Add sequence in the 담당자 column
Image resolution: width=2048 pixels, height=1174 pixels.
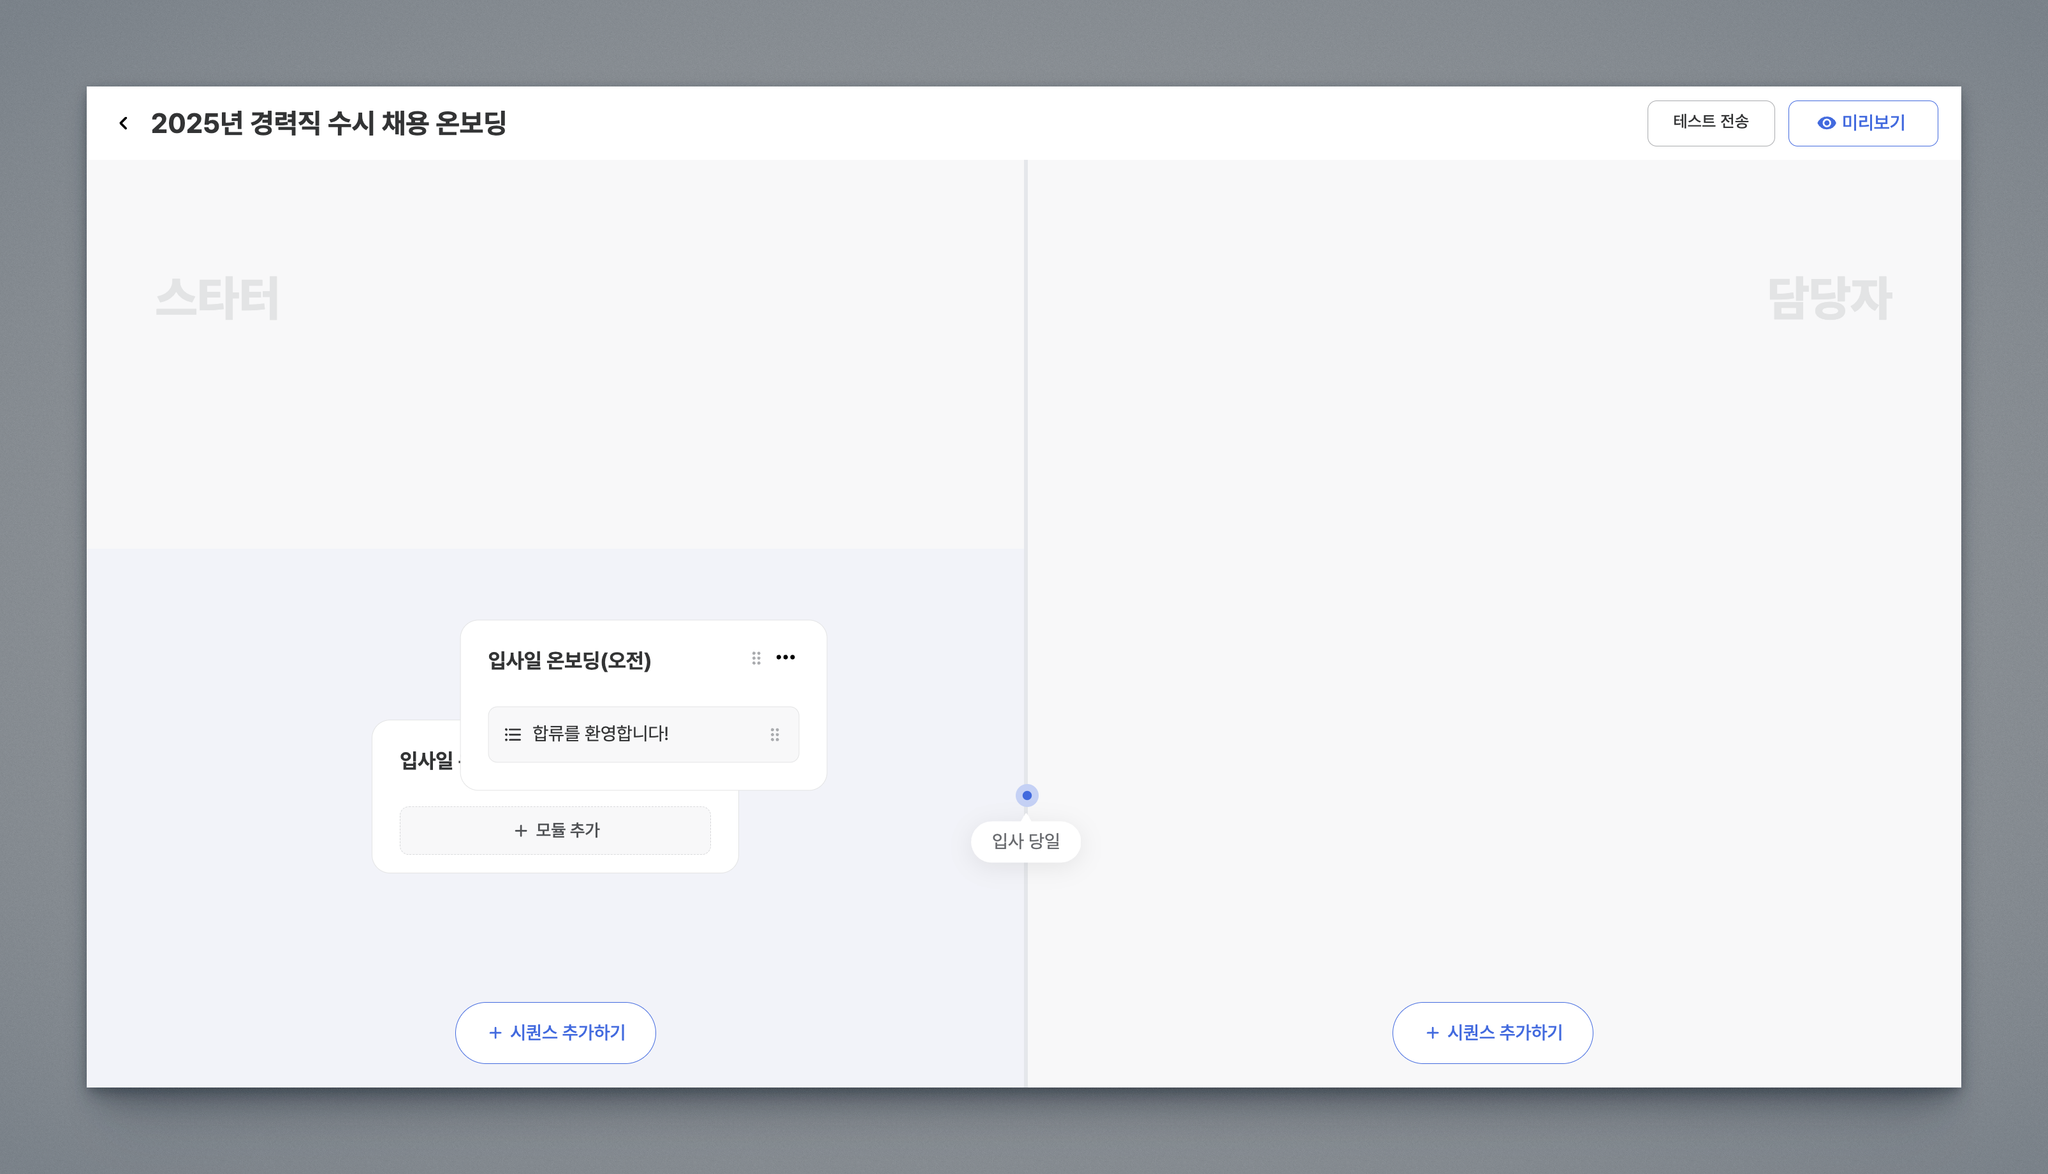pyautogui.click(x=1492, y=1033)
